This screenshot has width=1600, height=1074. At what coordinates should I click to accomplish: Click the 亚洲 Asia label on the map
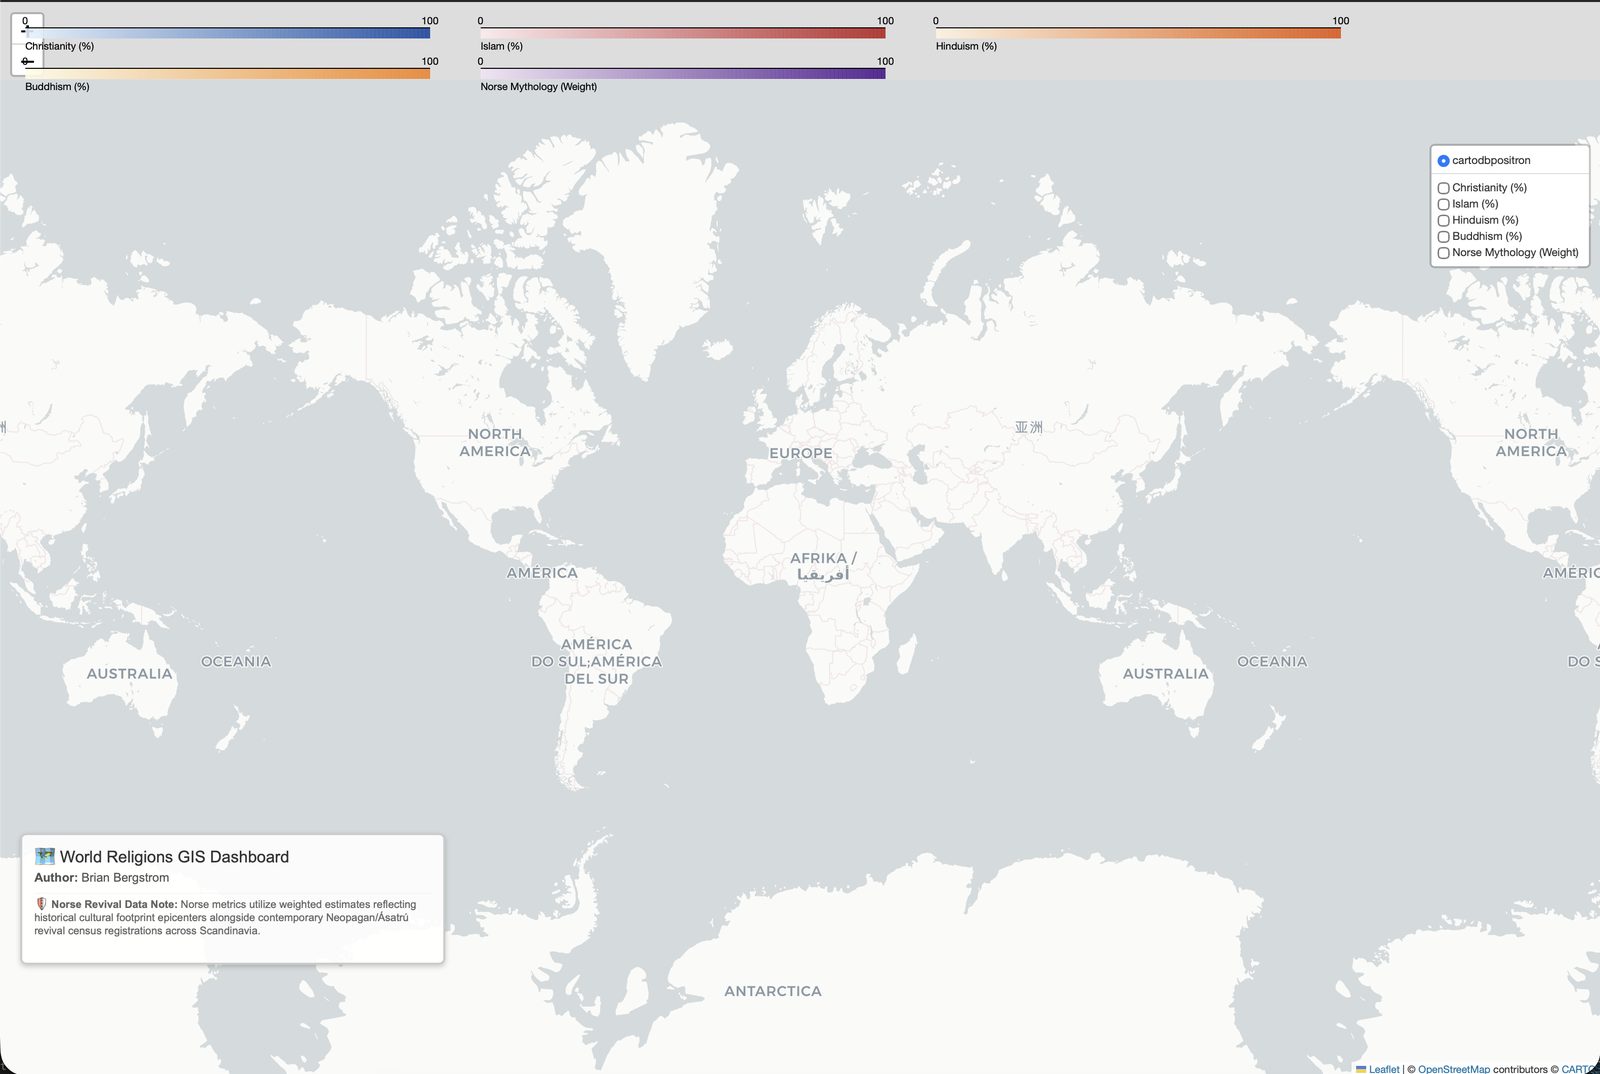coord(1029,427)
